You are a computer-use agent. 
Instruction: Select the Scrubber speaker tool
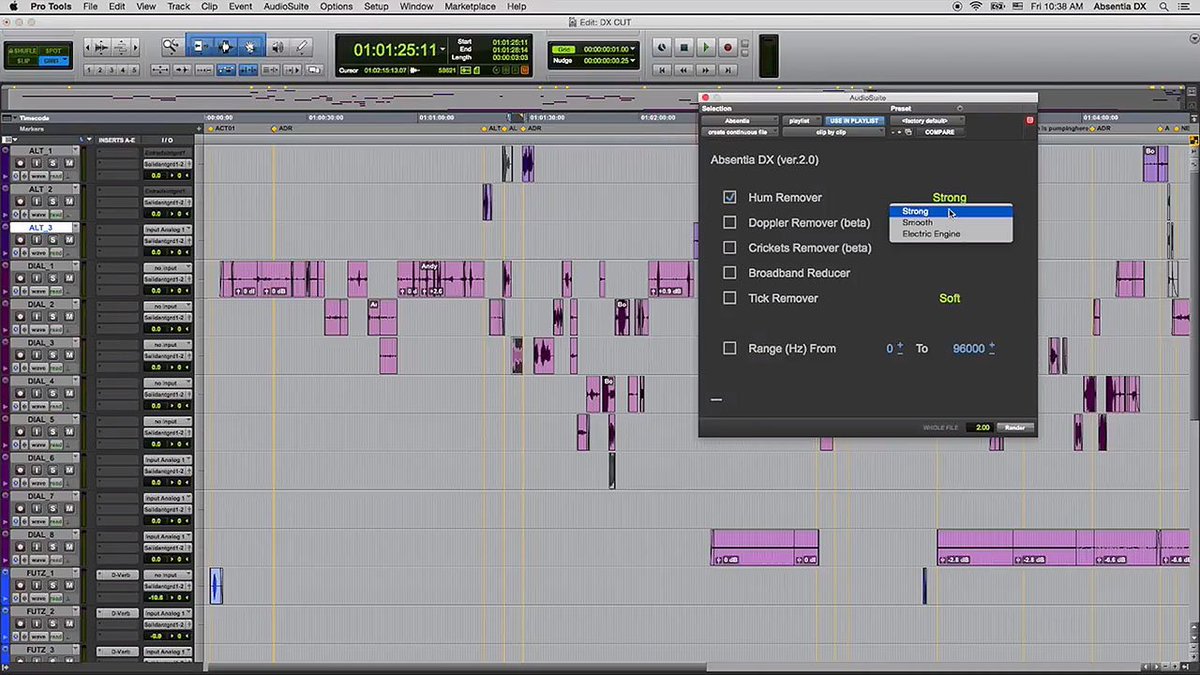278,46
